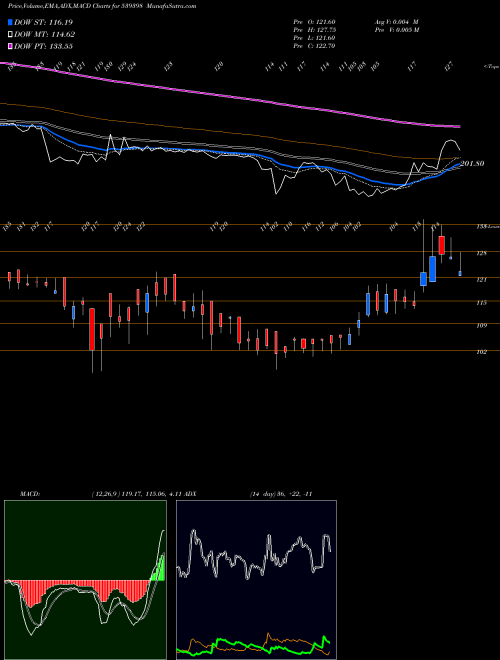Click the last small blue candlestick near 121
This screenshot has width=500, height=660.
tap(460, 274)
